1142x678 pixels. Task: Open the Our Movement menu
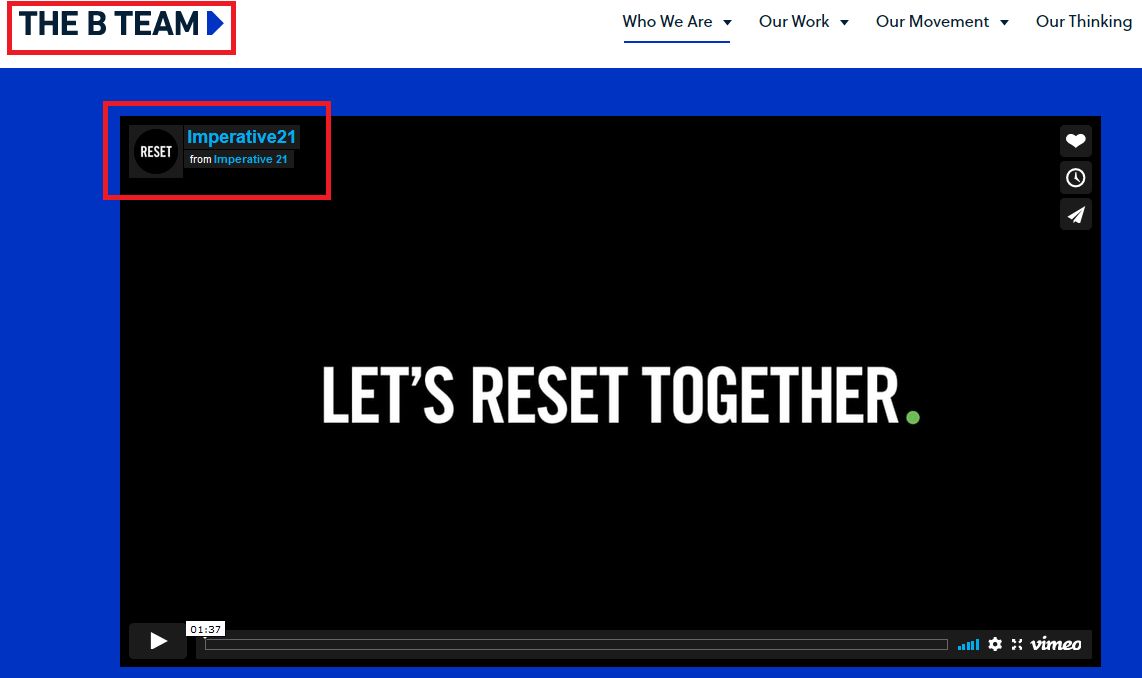pyautogui.click(x=932, y=22)
